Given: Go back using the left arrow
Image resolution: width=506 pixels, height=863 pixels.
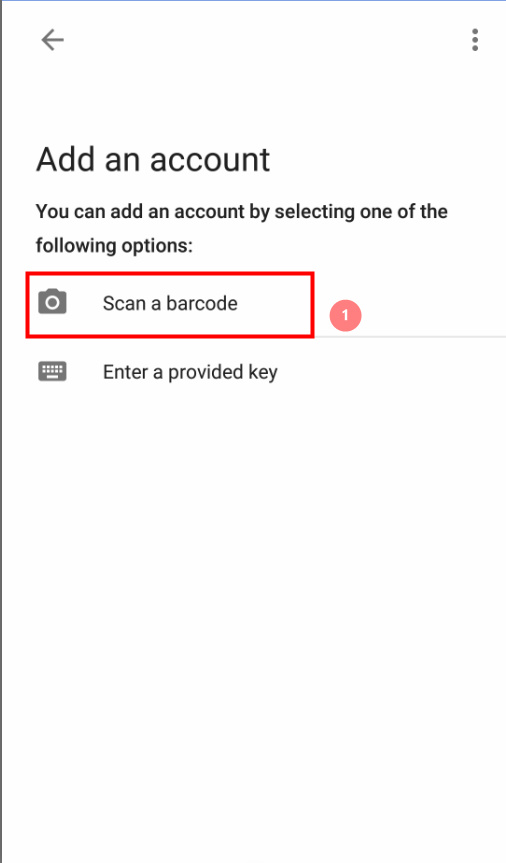Looking at the screenshot, I should pos(52,40).
